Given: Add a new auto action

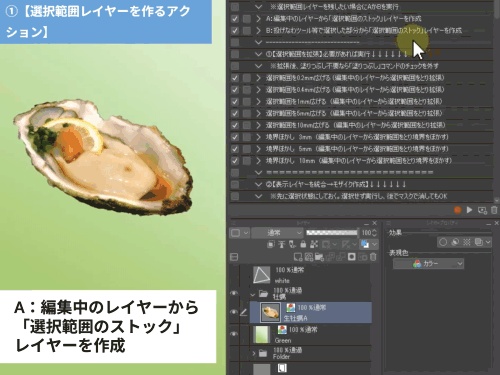Looking at the screenshot, I should (482, 210).
